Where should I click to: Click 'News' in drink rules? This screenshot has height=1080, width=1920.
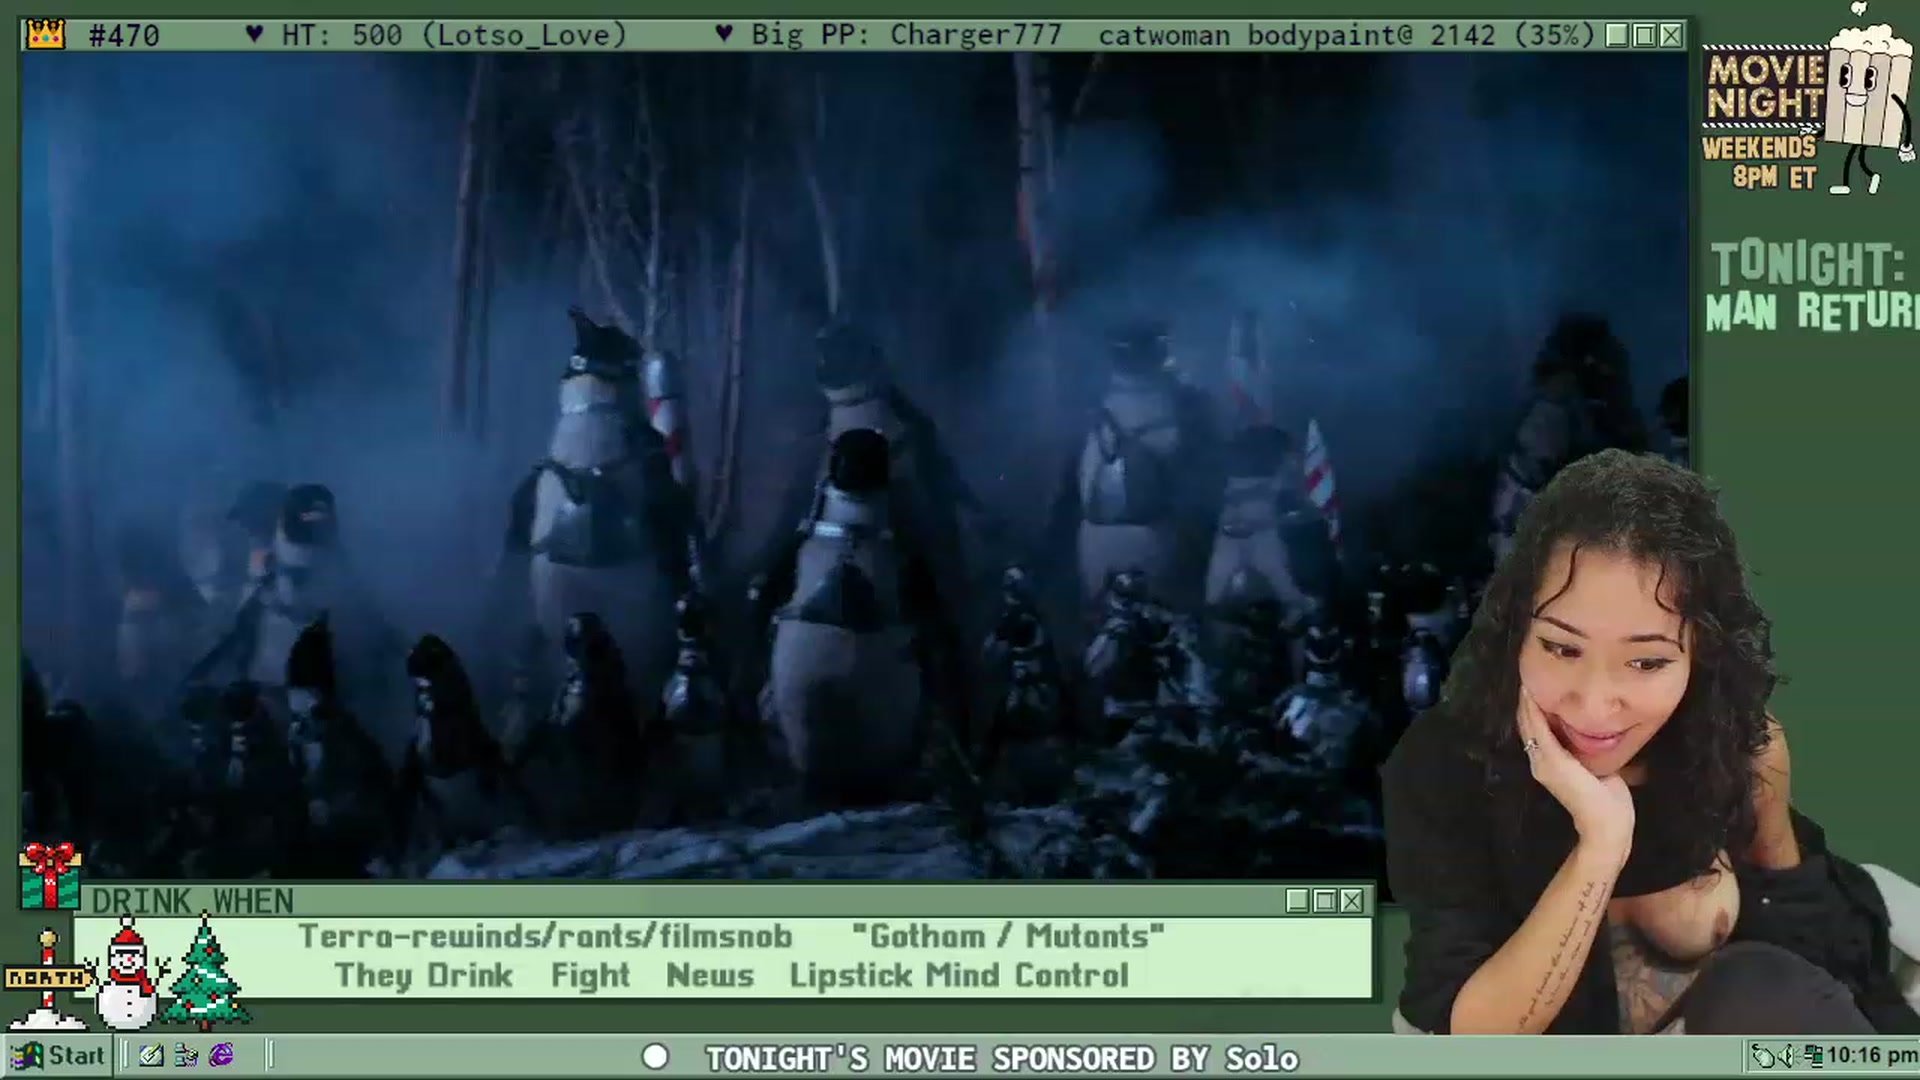point(710,975)
